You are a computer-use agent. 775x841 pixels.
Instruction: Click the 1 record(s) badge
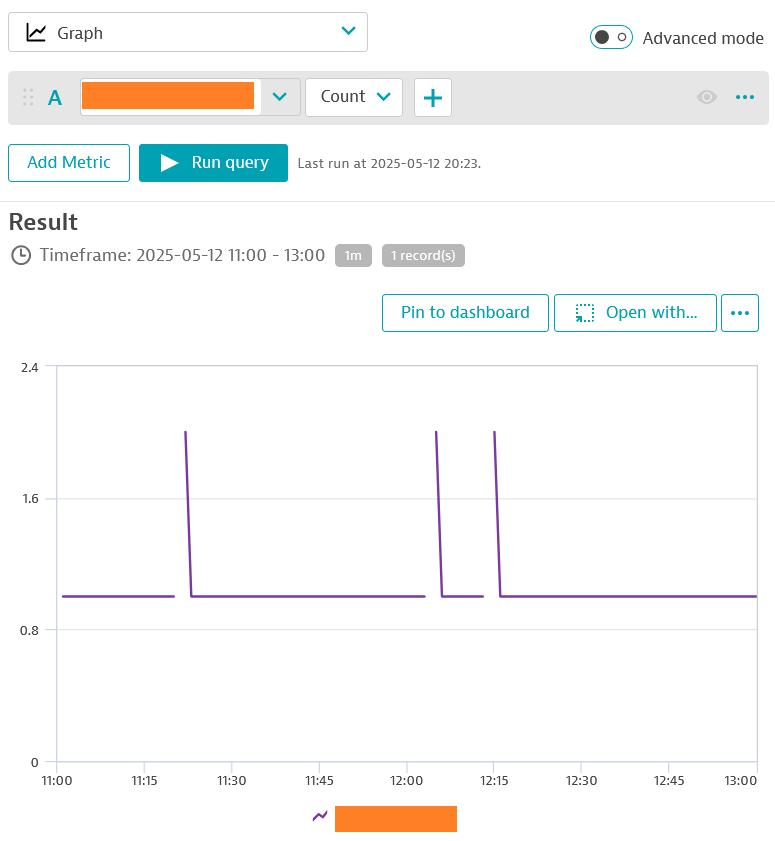[x=423, y=255]
